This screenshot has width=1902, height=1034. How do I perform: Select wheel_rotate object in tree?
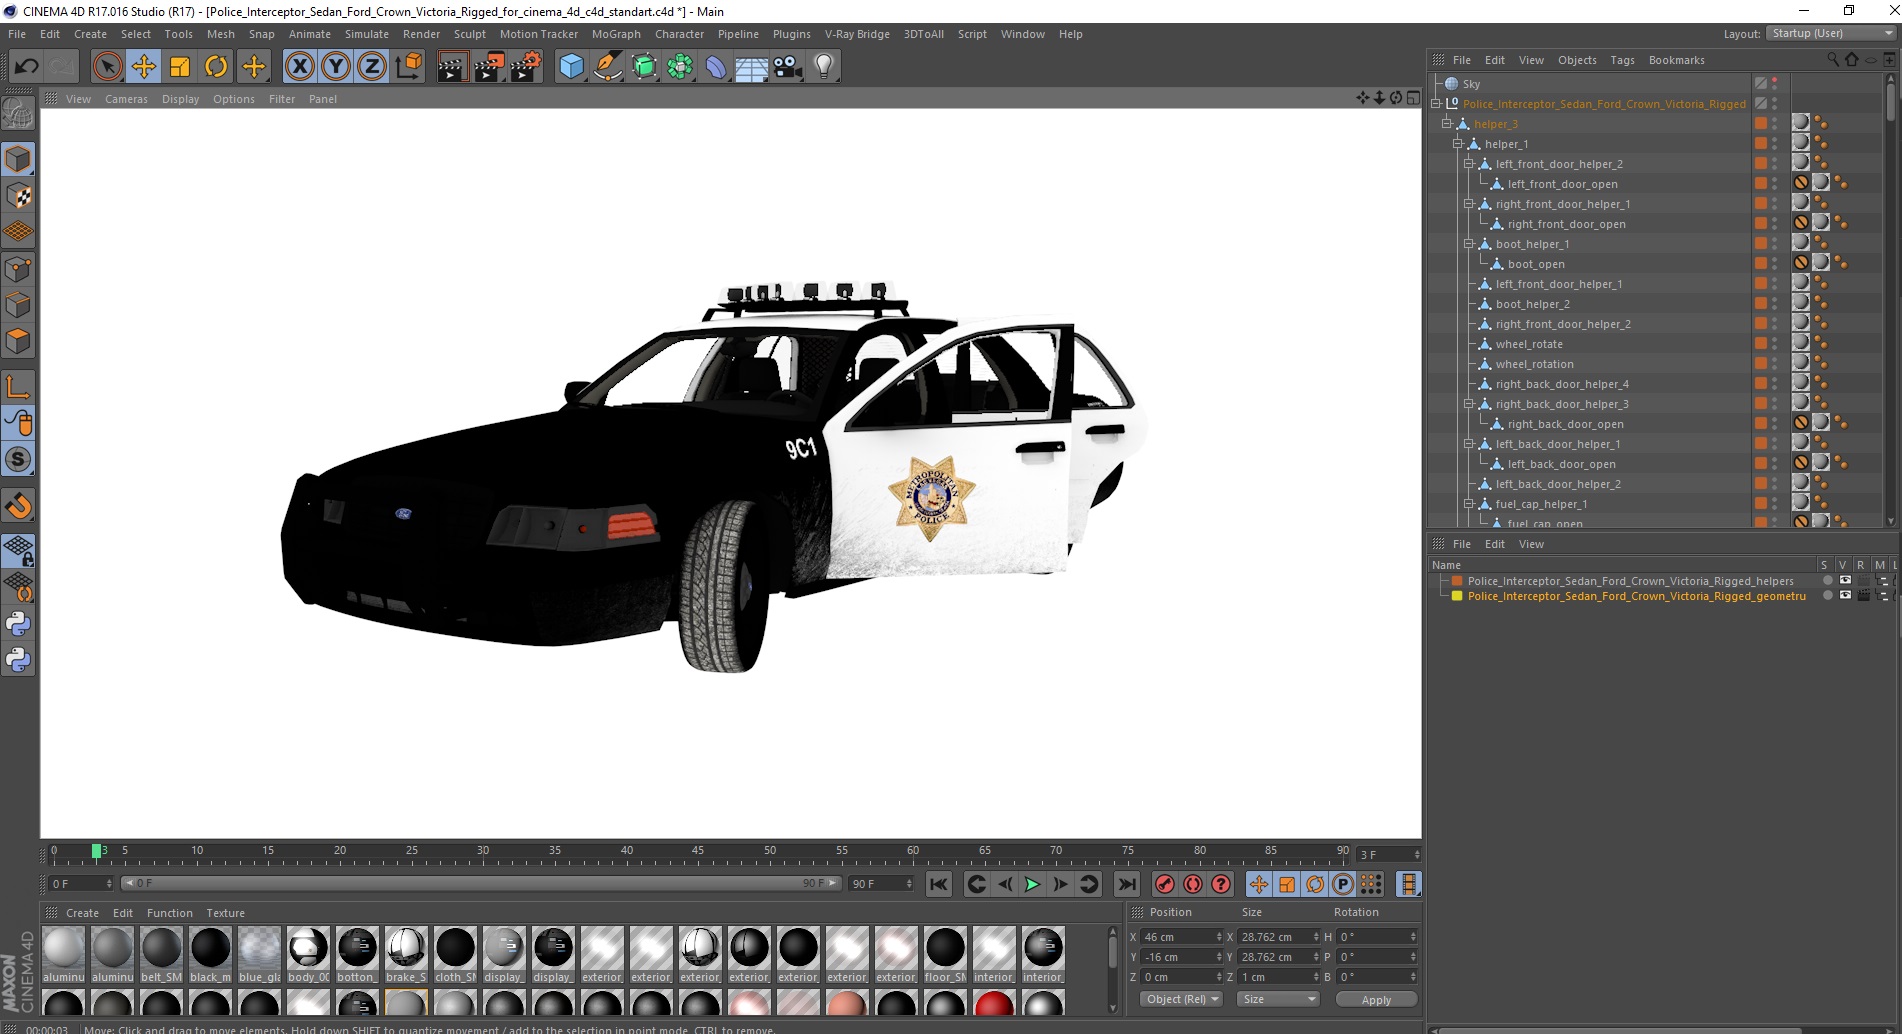click(x=1529, y=344)
